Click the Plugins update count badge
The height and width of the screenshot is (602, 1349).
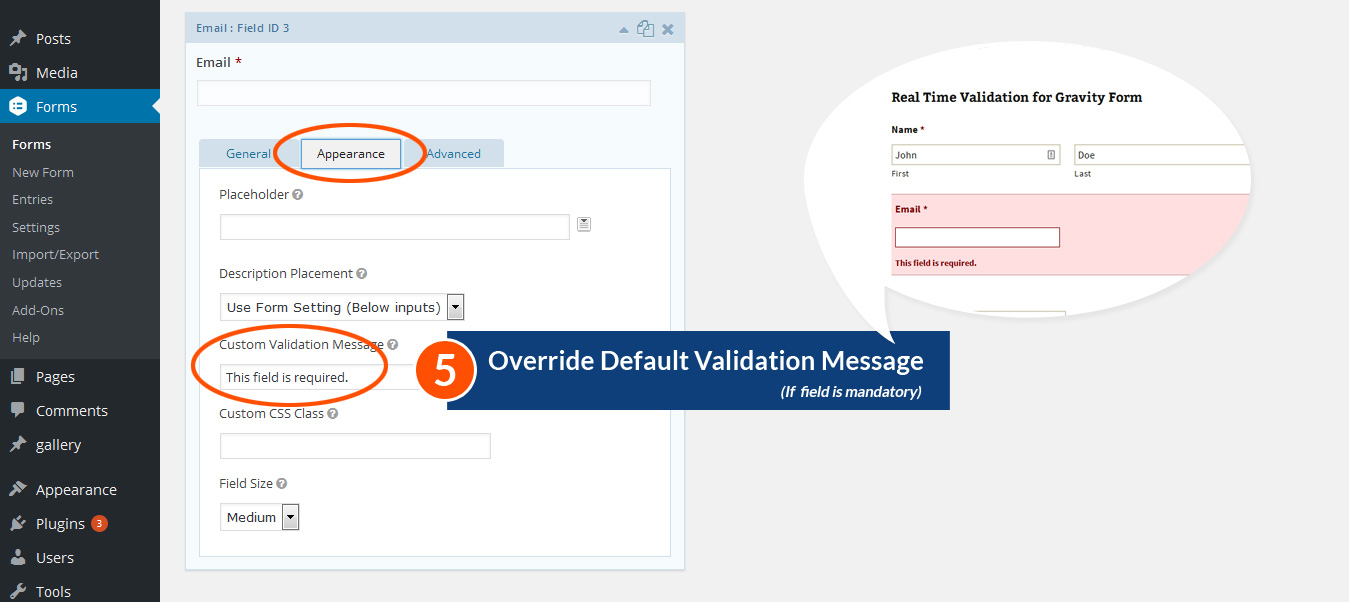click(x=99, y=524)
